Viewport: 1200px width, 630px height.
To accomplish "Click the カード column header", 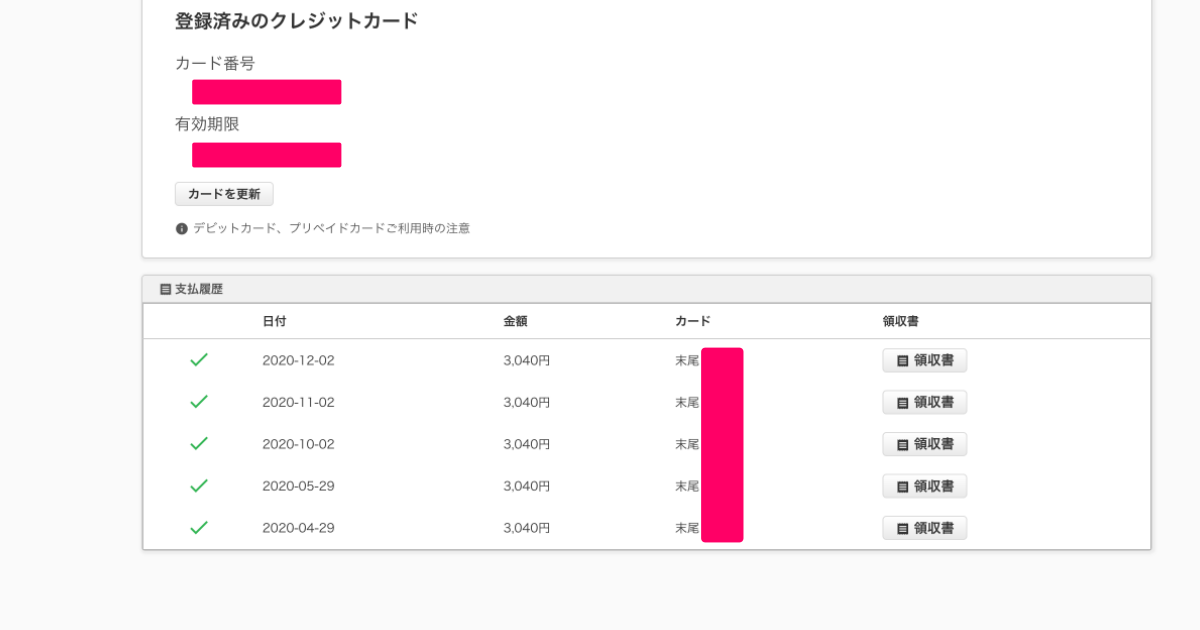I will (x=693, y=321).
